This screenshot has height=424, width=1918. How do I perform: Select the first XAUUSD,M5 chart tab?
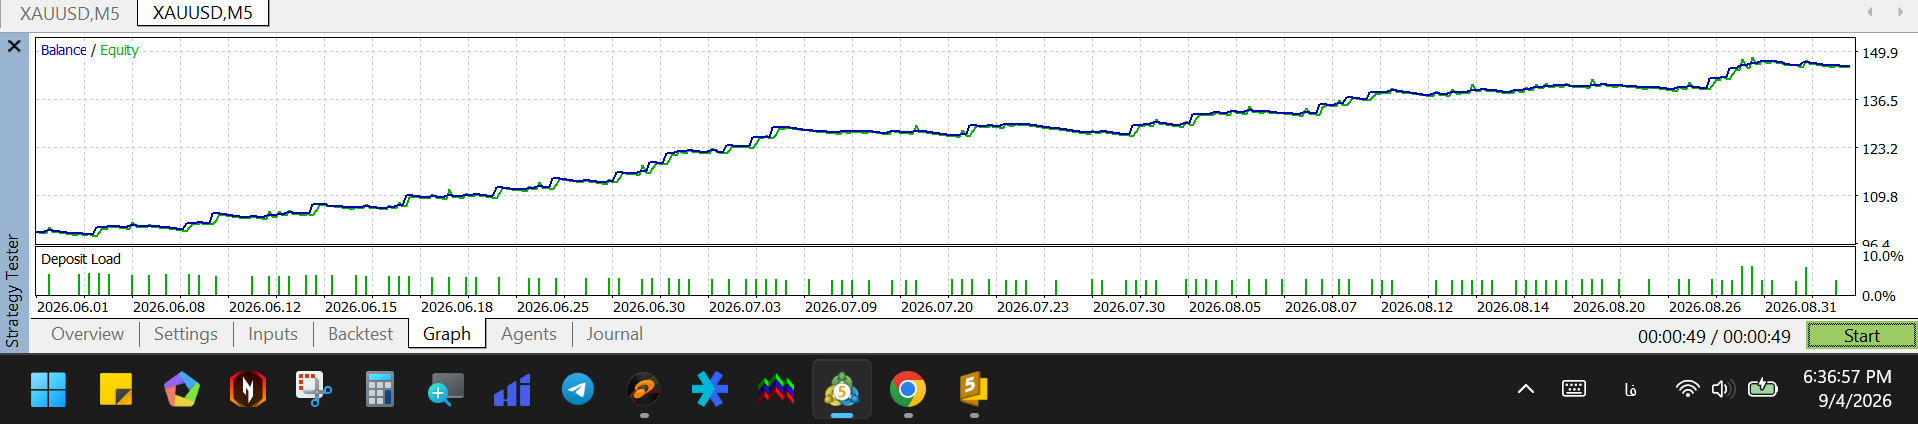pyautogui.click(x=69, y=13)
